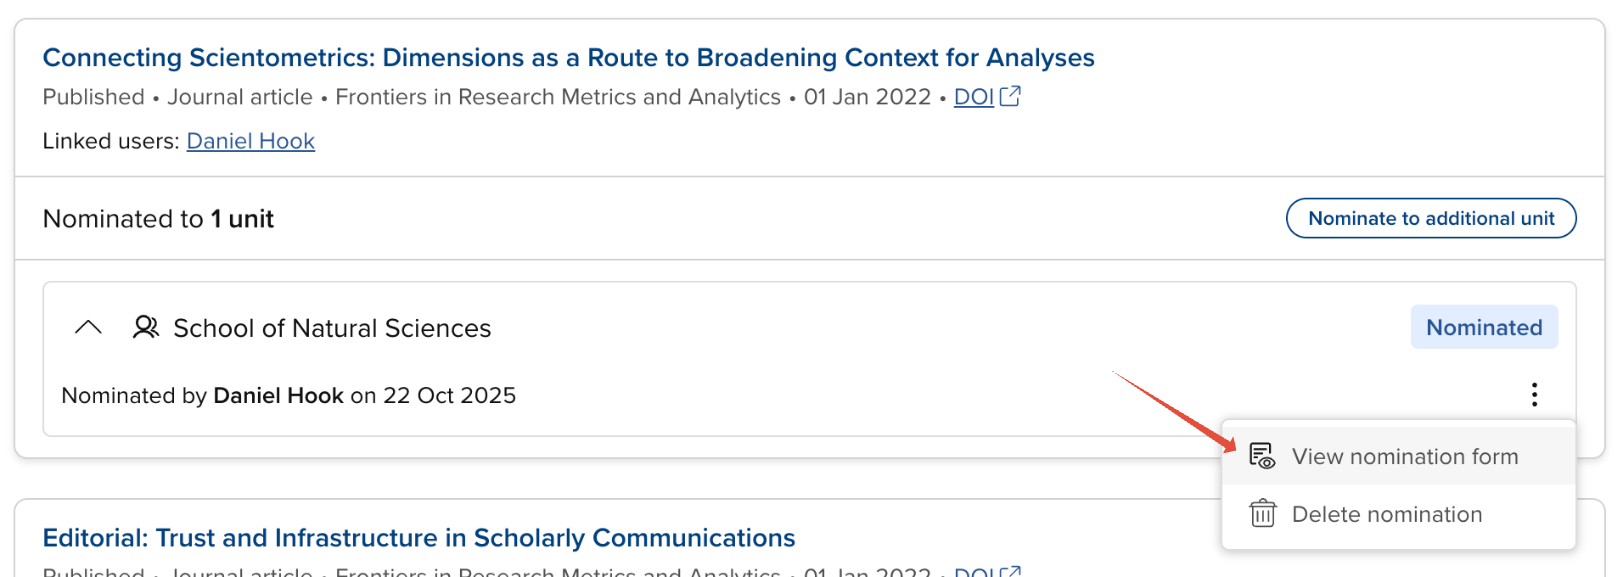This screenshot has width=1623, height=577.
Task: Follow the DOI link of the Editorial article
Action: point(973,572)
